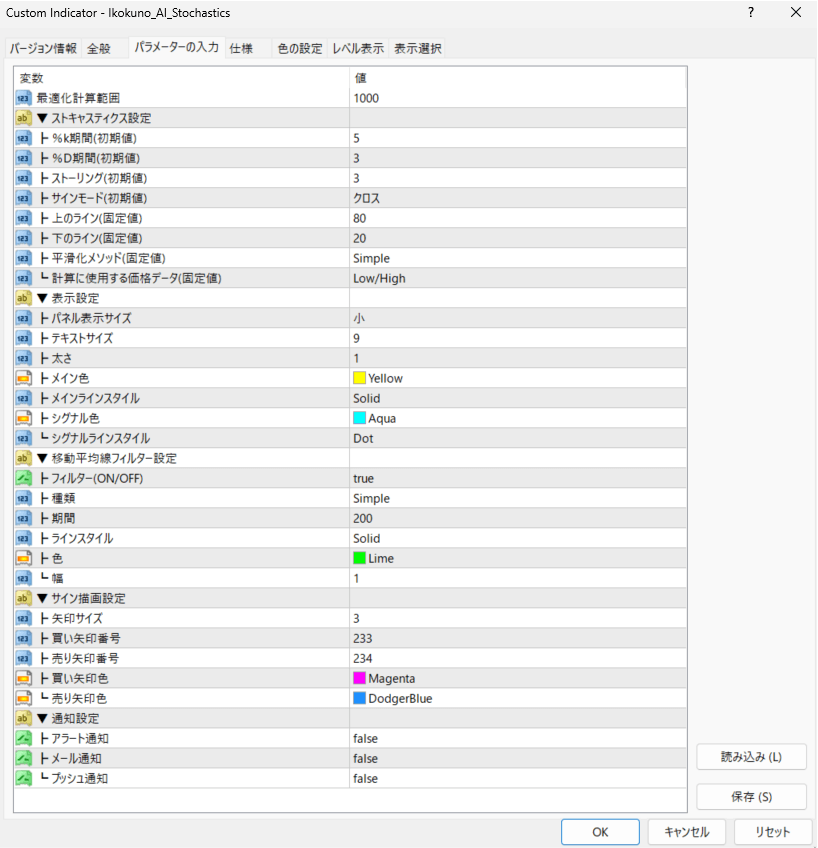The image size is (818, 848).
Task: Click the green chart icon beside フィルター(ON/OFF)
Action: (x=21, y=477)
